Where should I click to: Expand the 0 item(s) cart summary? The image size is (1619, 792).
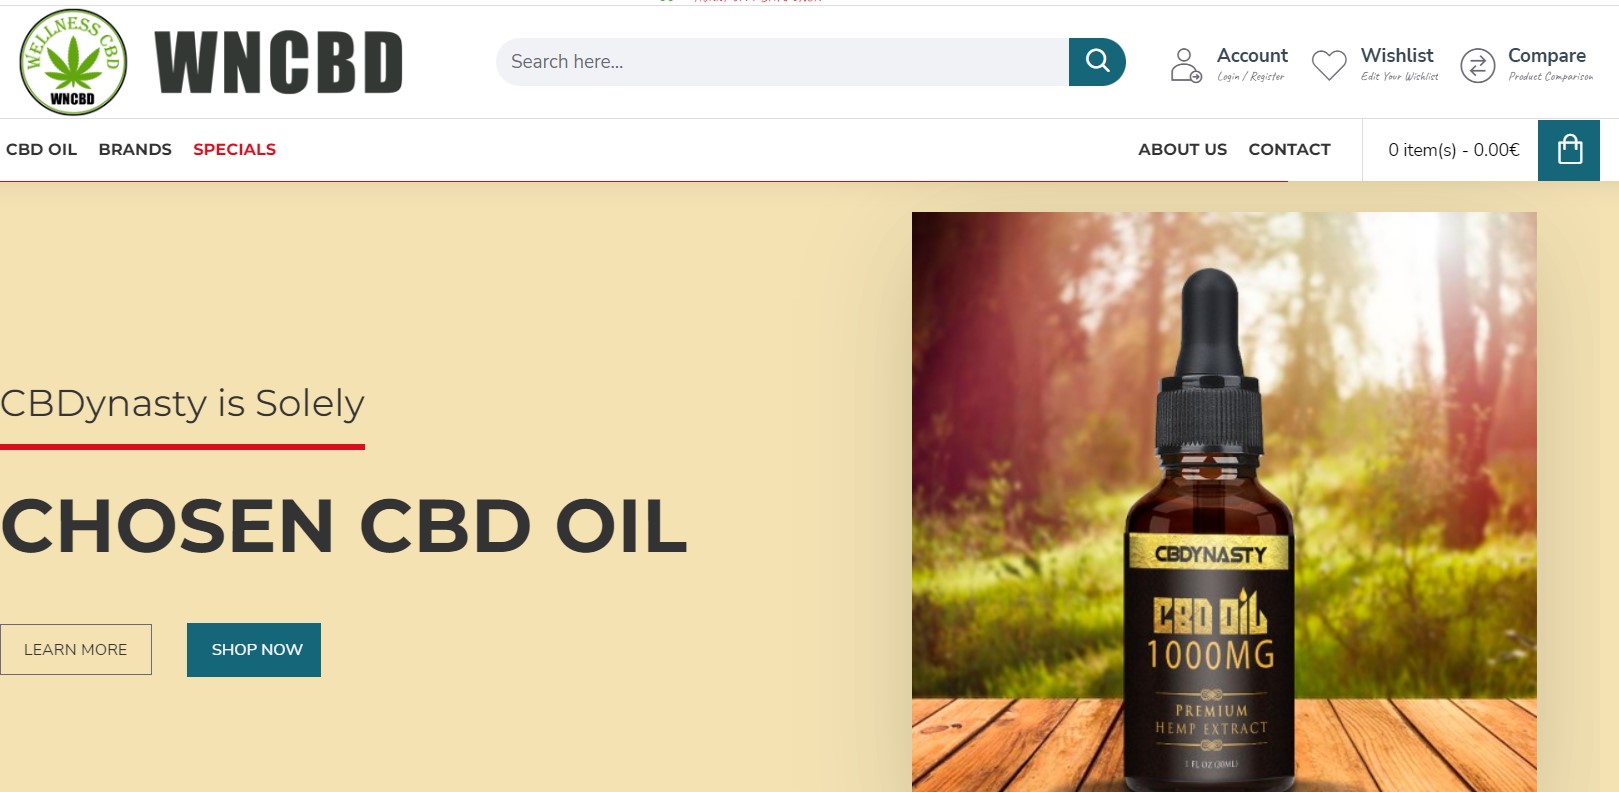[1453, 150]
